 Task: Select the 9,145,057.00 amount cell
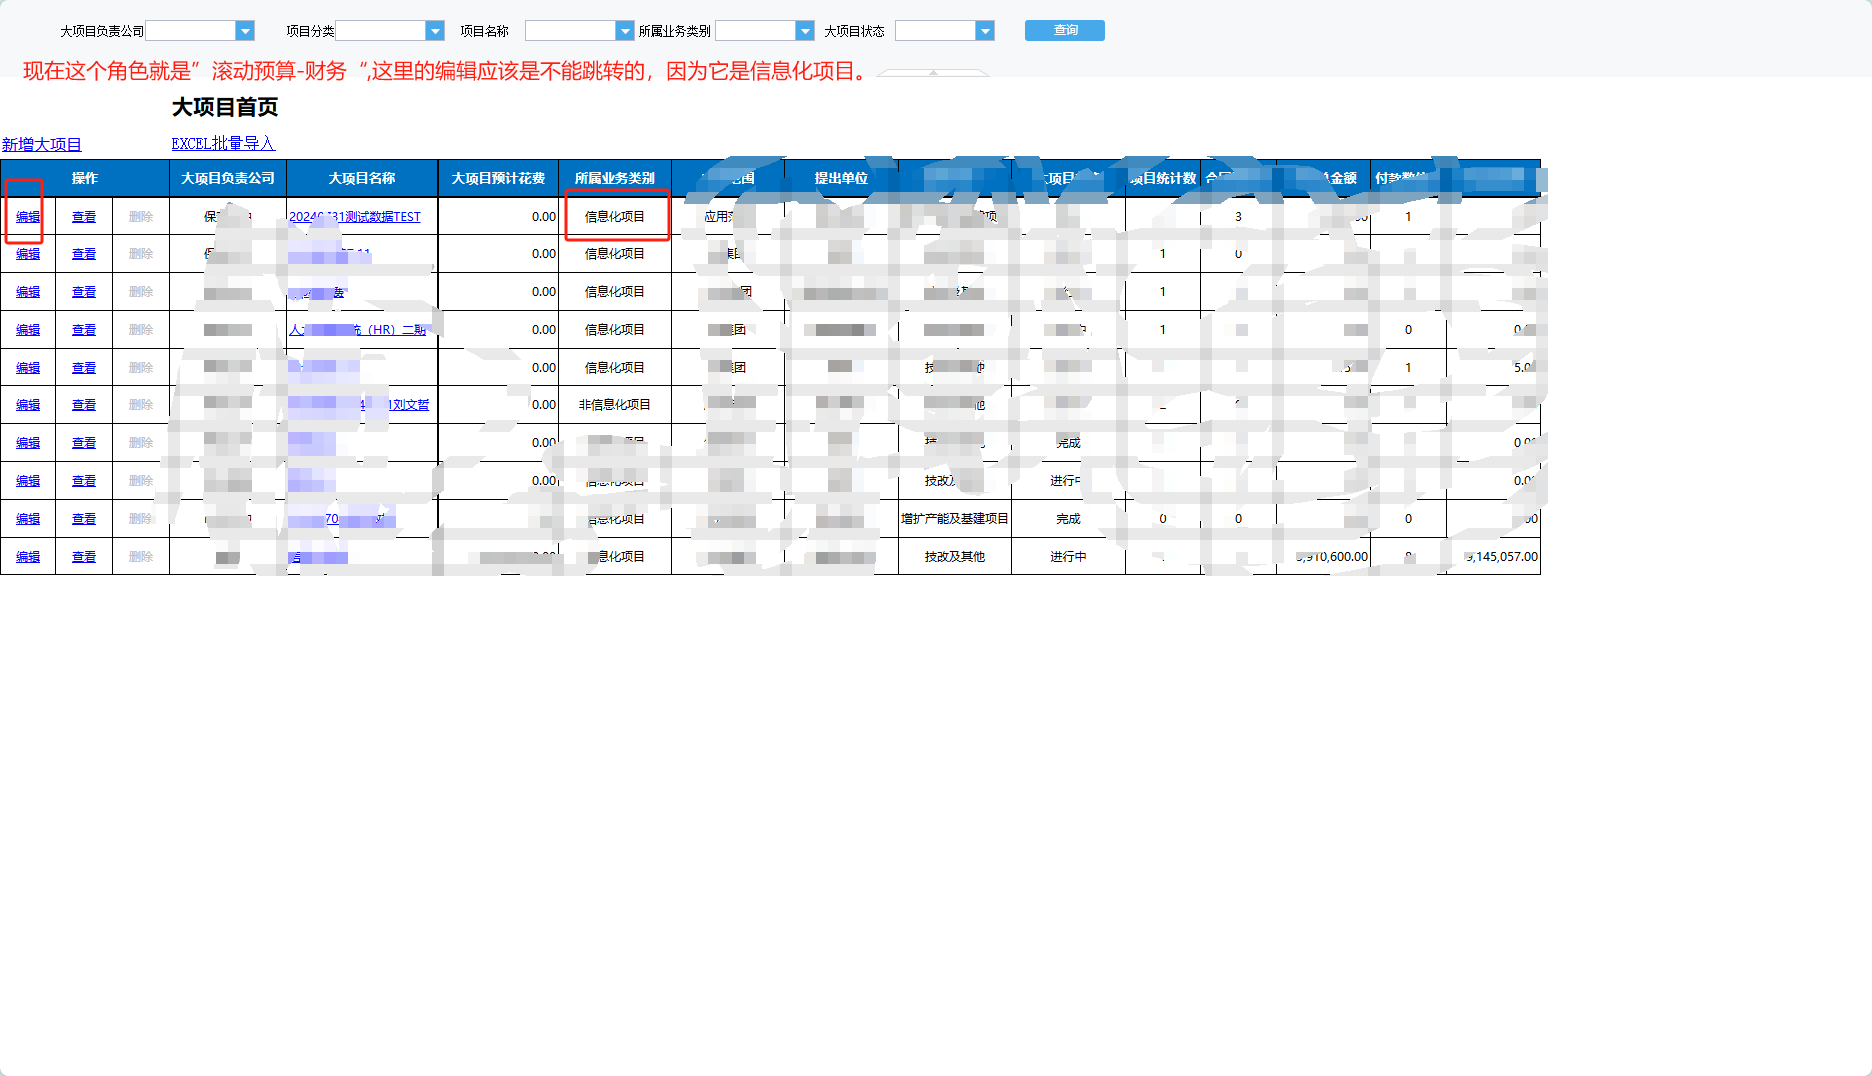click(1494, 557)
